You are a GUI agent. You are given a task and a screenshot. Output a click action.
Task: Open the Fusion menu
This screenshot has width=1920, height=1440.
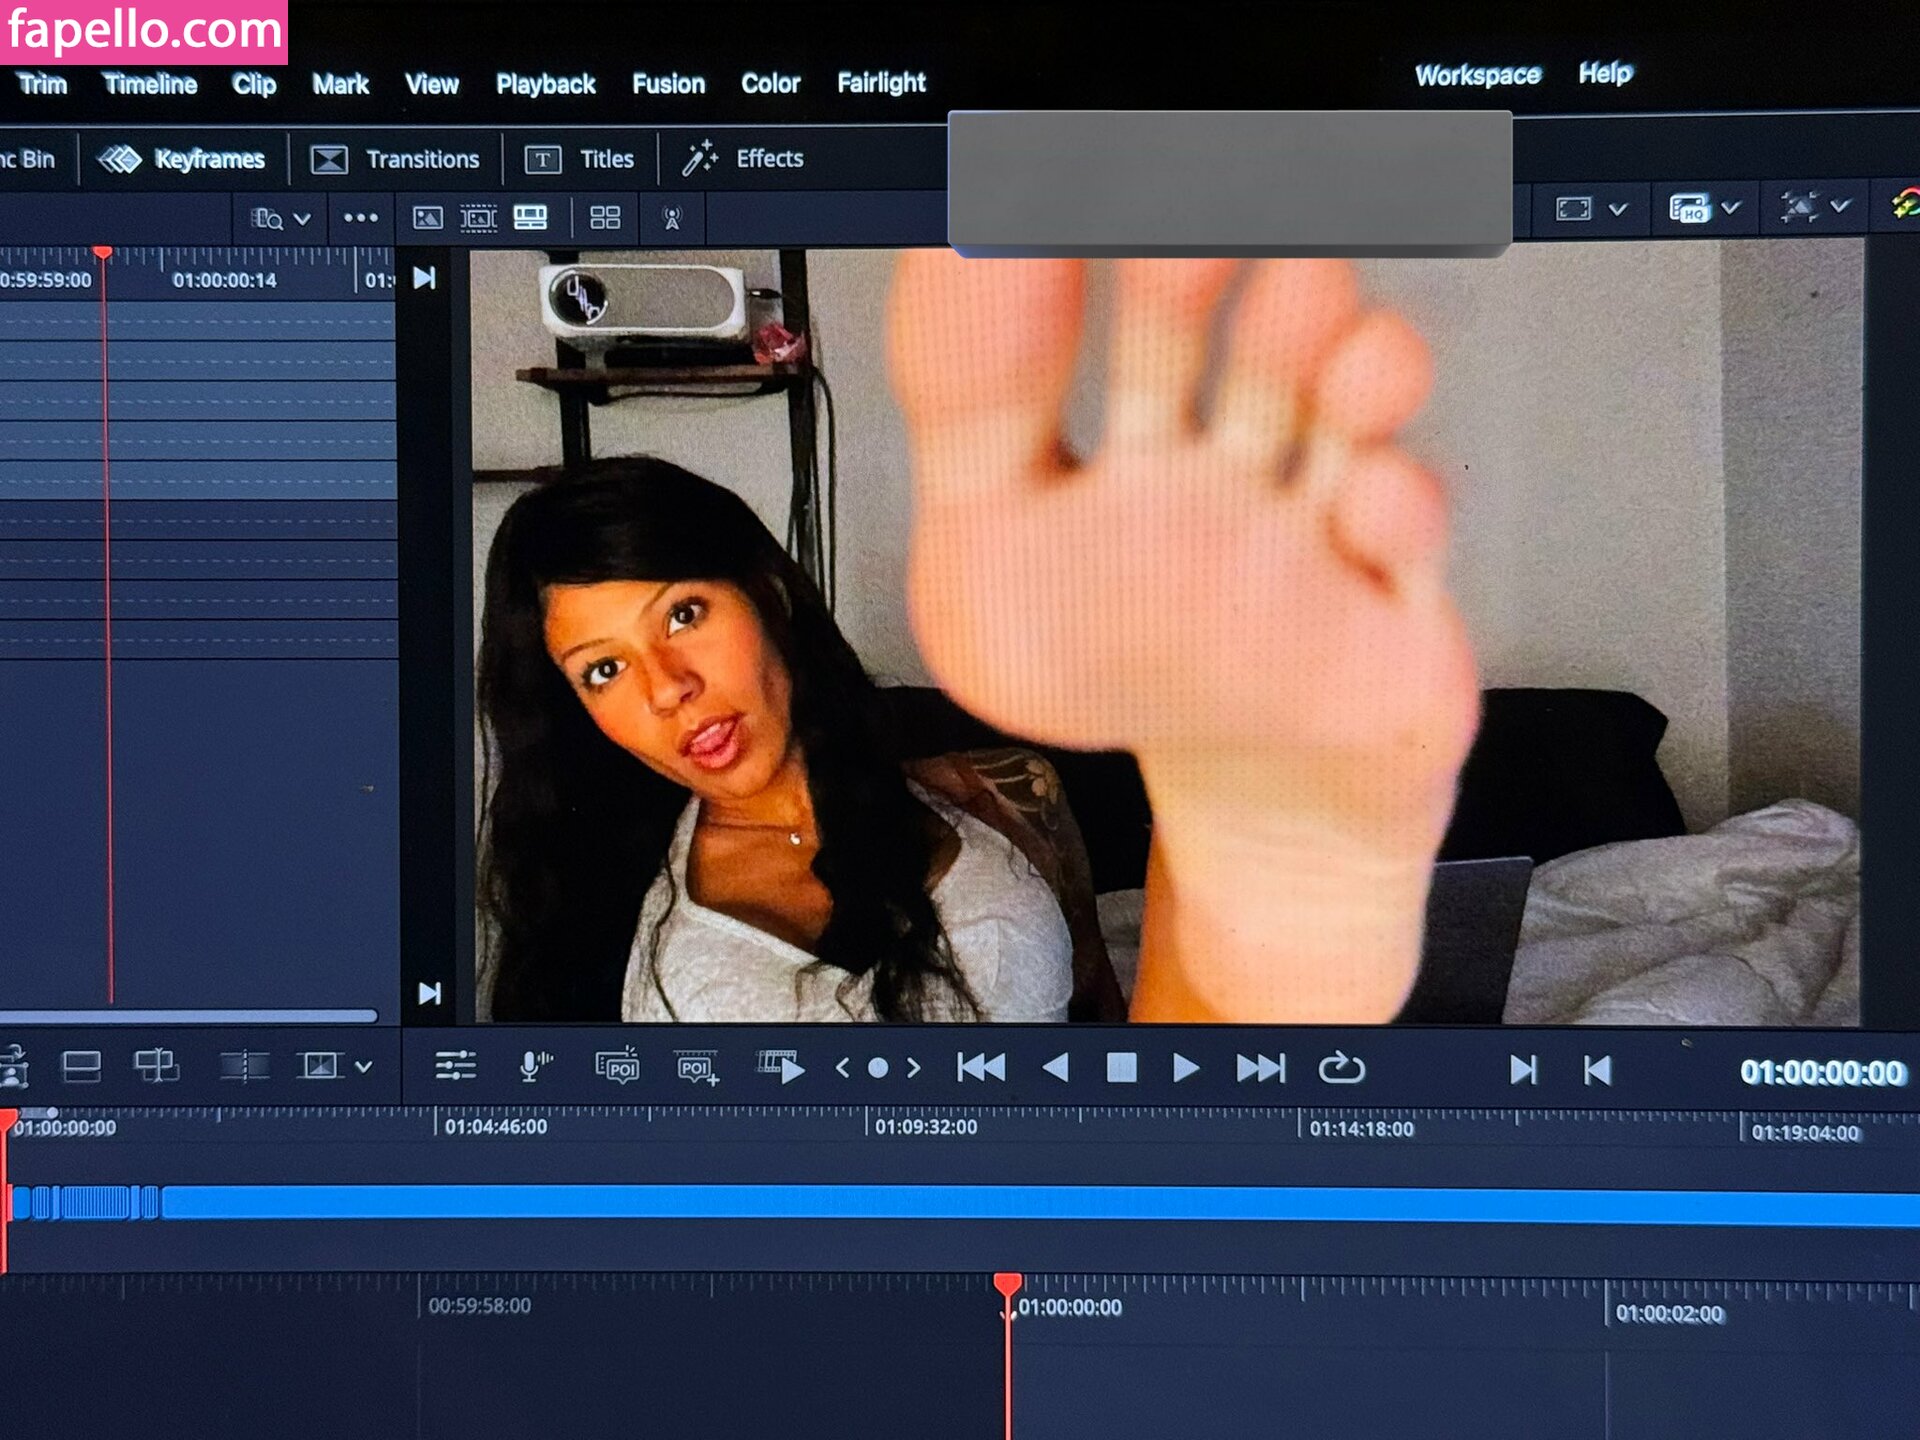coord(668,84)
